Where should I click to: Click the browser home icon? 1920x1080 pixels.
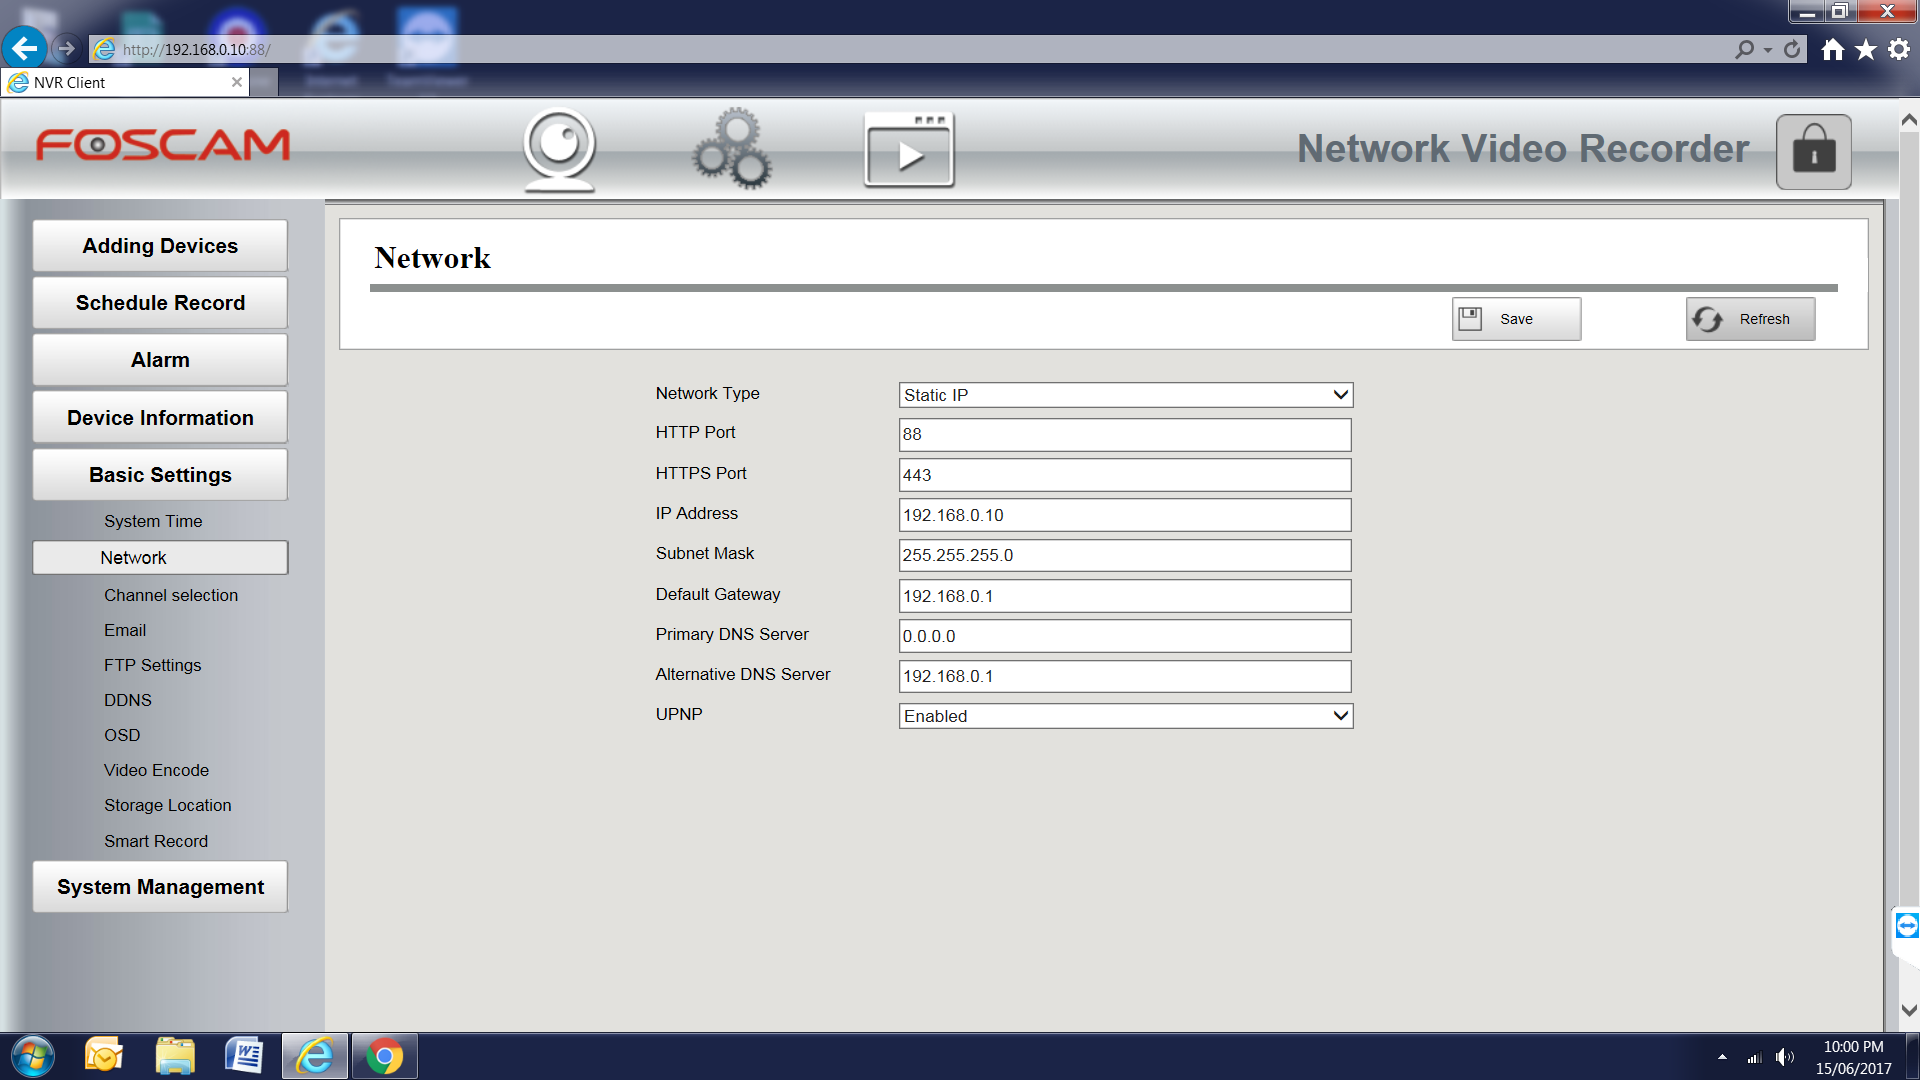1832,49
